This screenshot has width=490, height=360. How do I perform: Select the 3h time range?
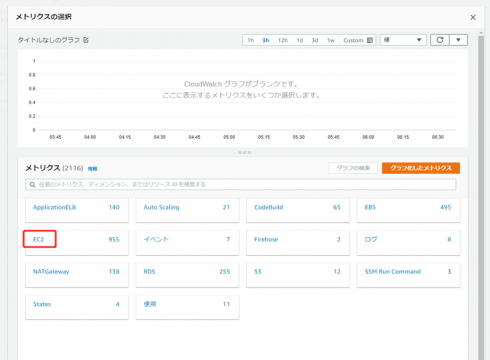click(x=266, y=40)
